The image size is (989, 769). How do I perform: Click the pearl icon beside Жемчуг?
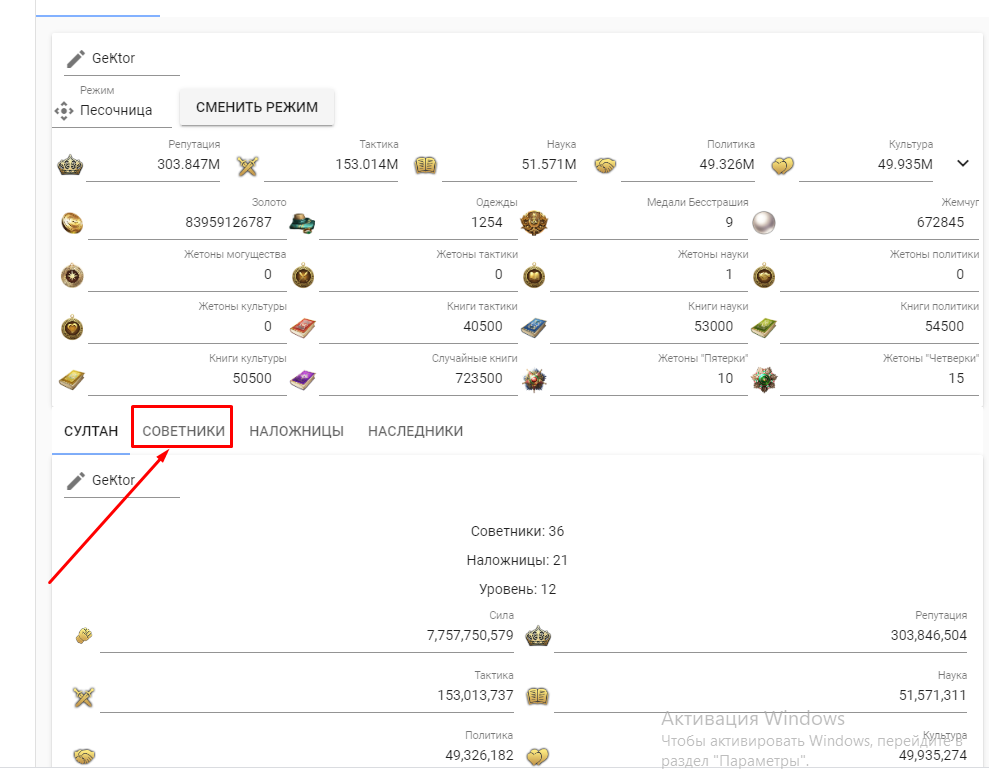(x=764, y=223)
